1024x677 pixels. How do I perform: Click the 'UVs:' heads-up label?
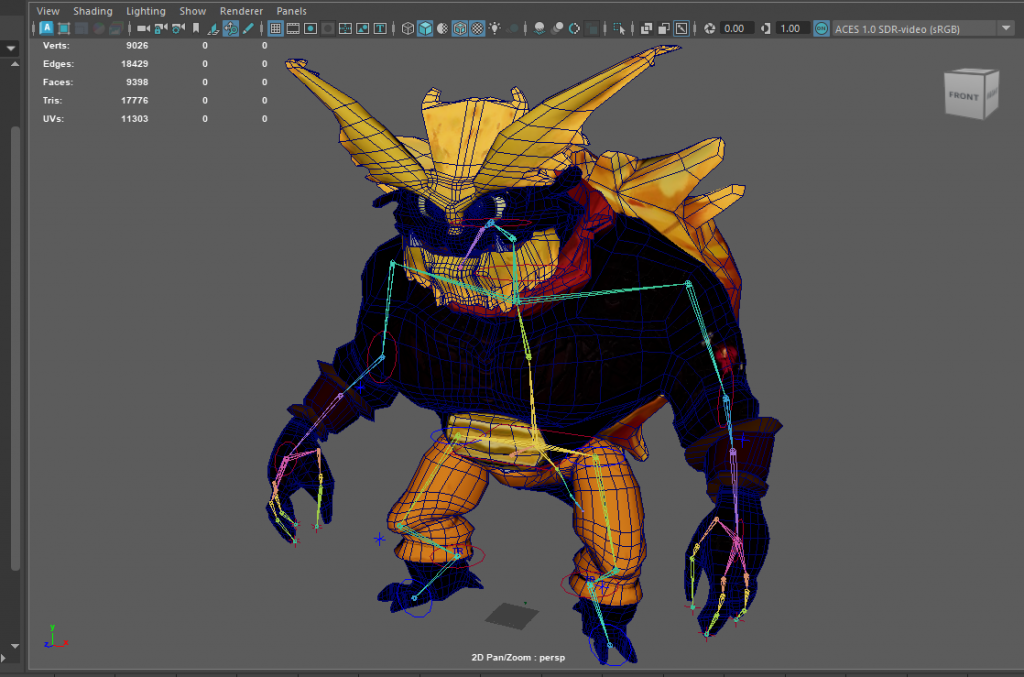(53, 119)
